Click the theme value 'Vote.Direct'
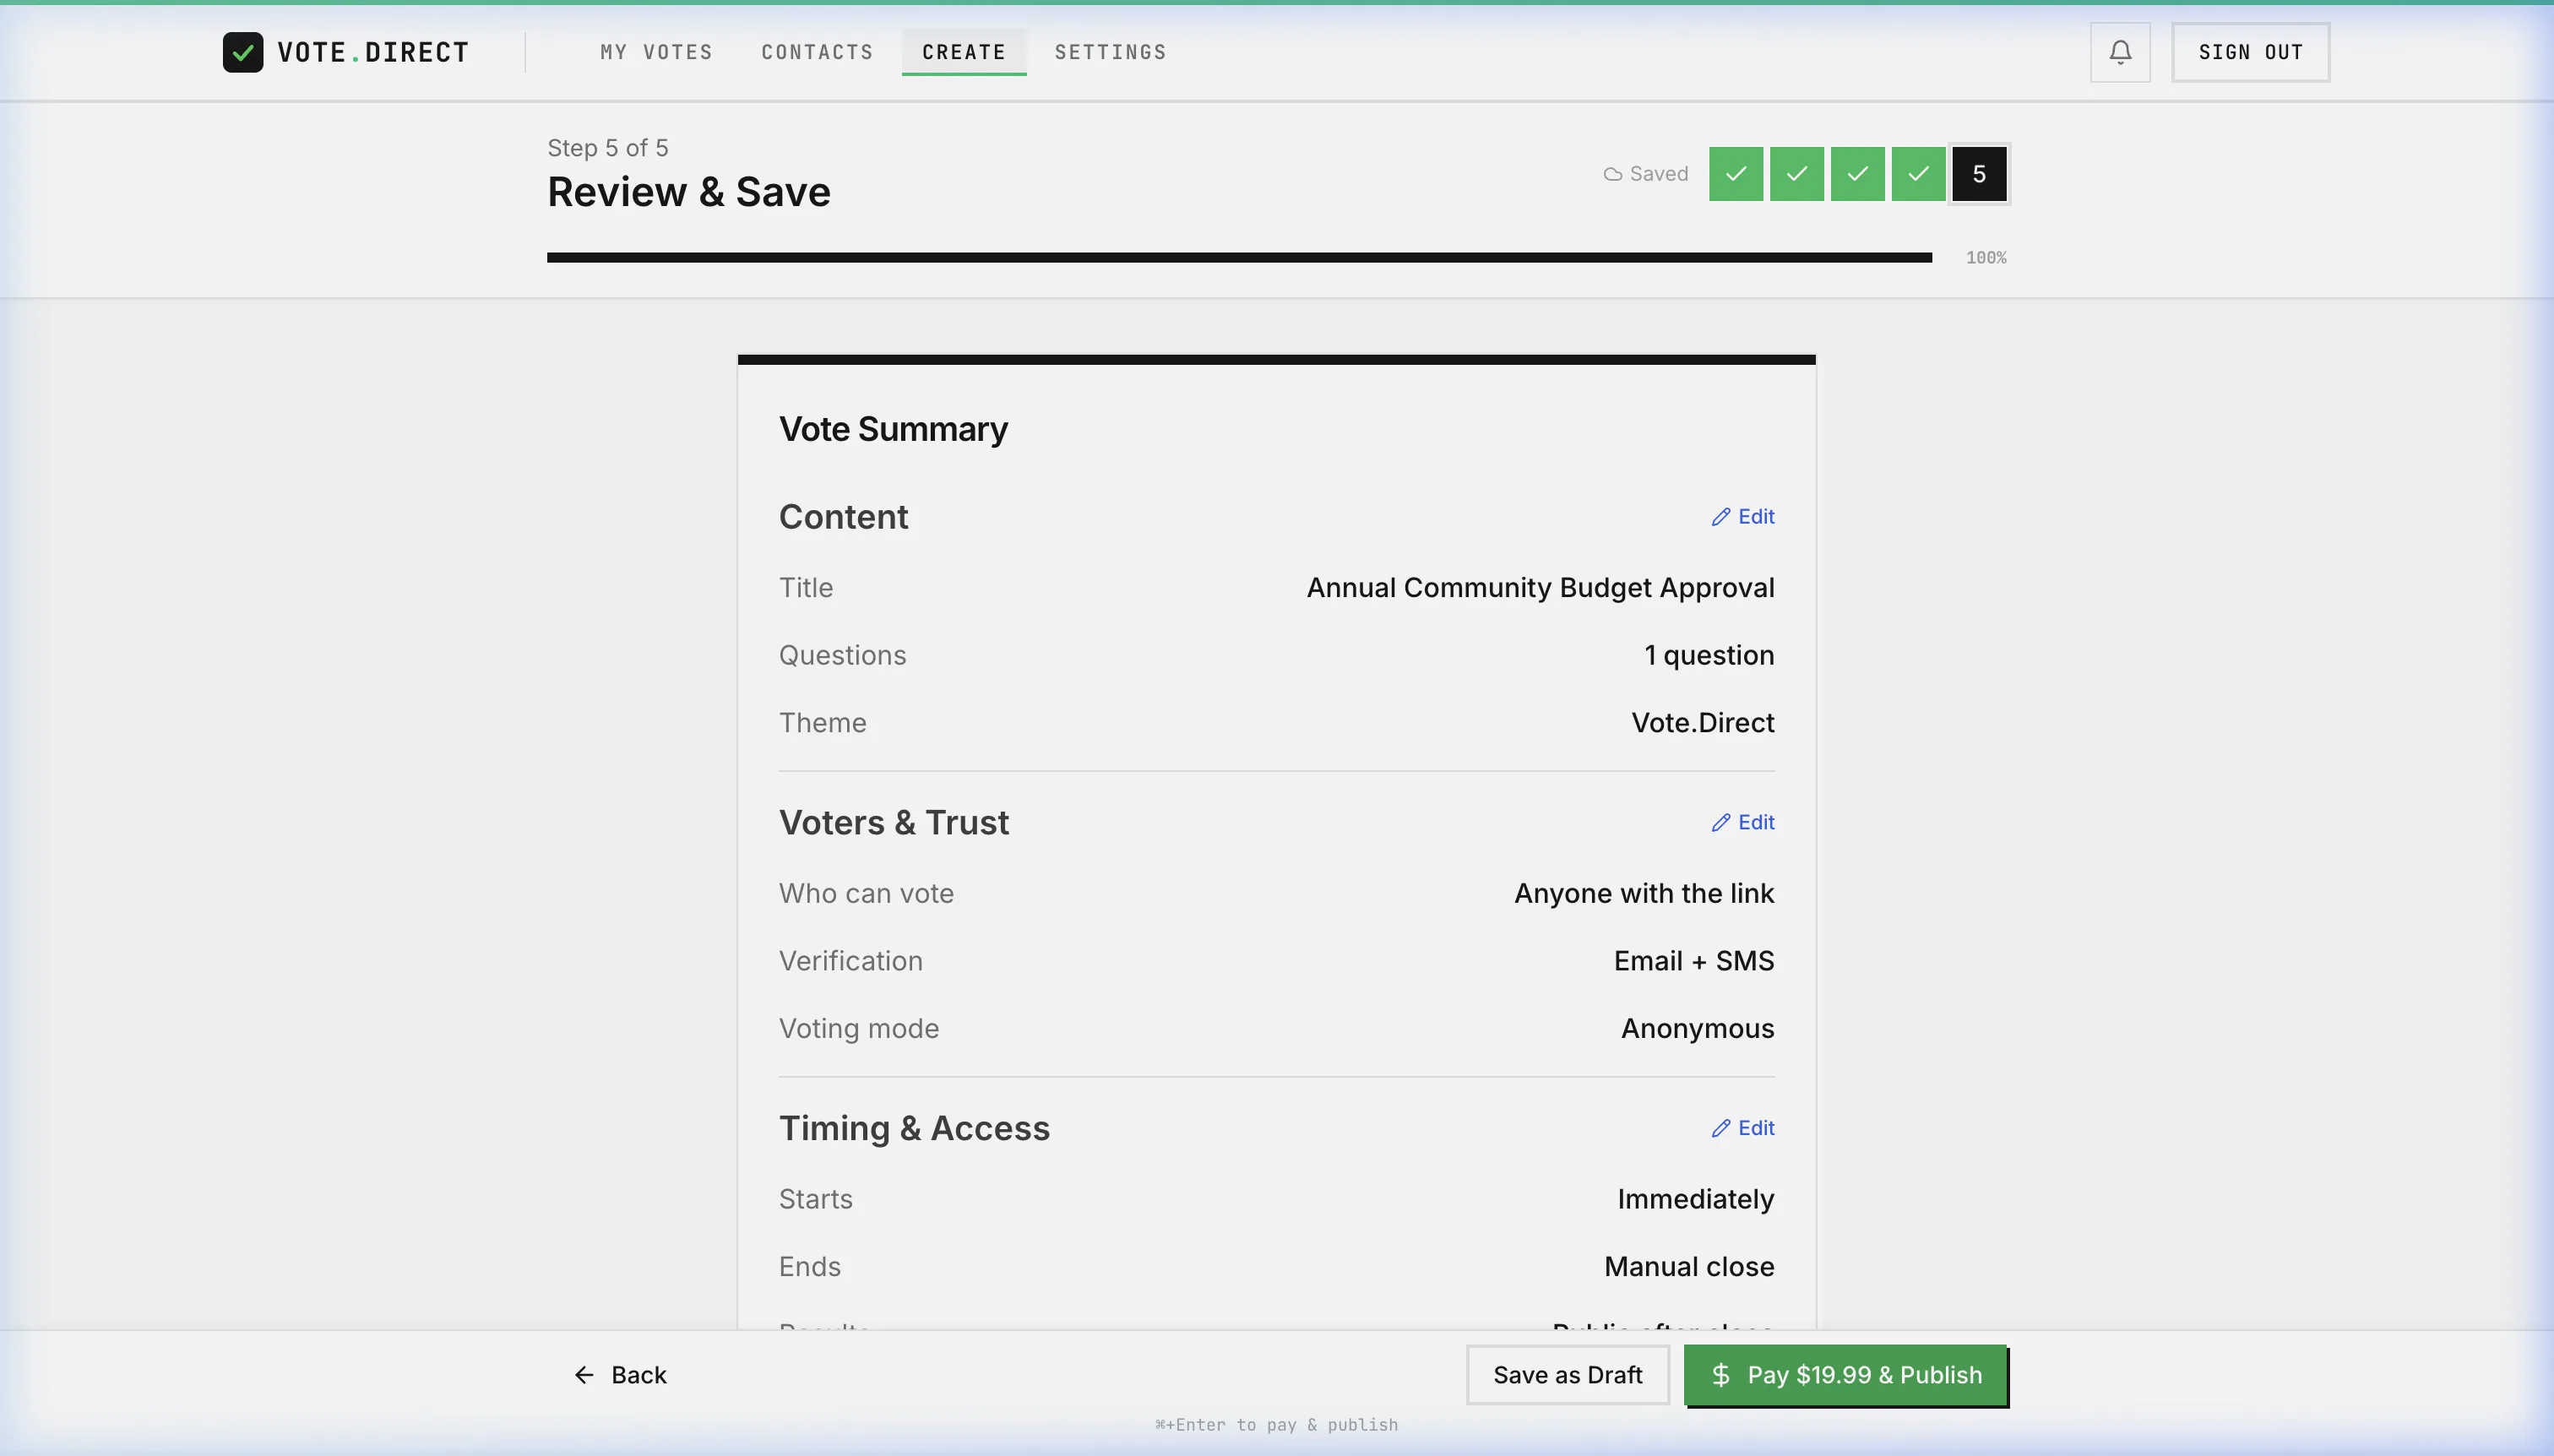Image resolution: width=2554 pixels, height=1456 pixels. (1702, 723)
